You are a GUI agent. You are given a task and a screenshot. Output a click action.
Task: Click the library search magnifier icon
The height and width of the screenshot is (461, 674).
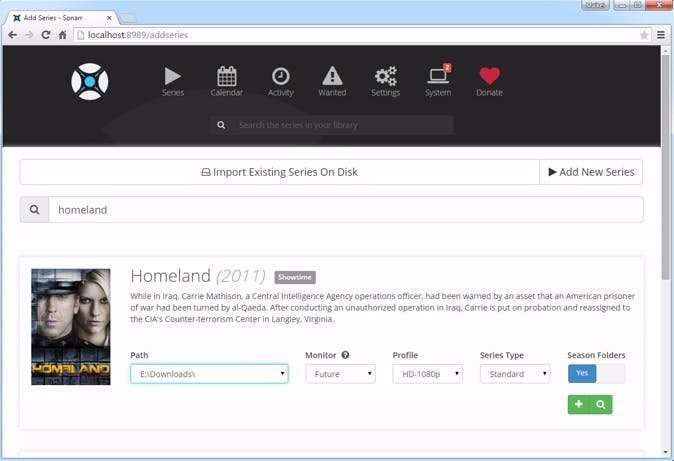(221, 125)
